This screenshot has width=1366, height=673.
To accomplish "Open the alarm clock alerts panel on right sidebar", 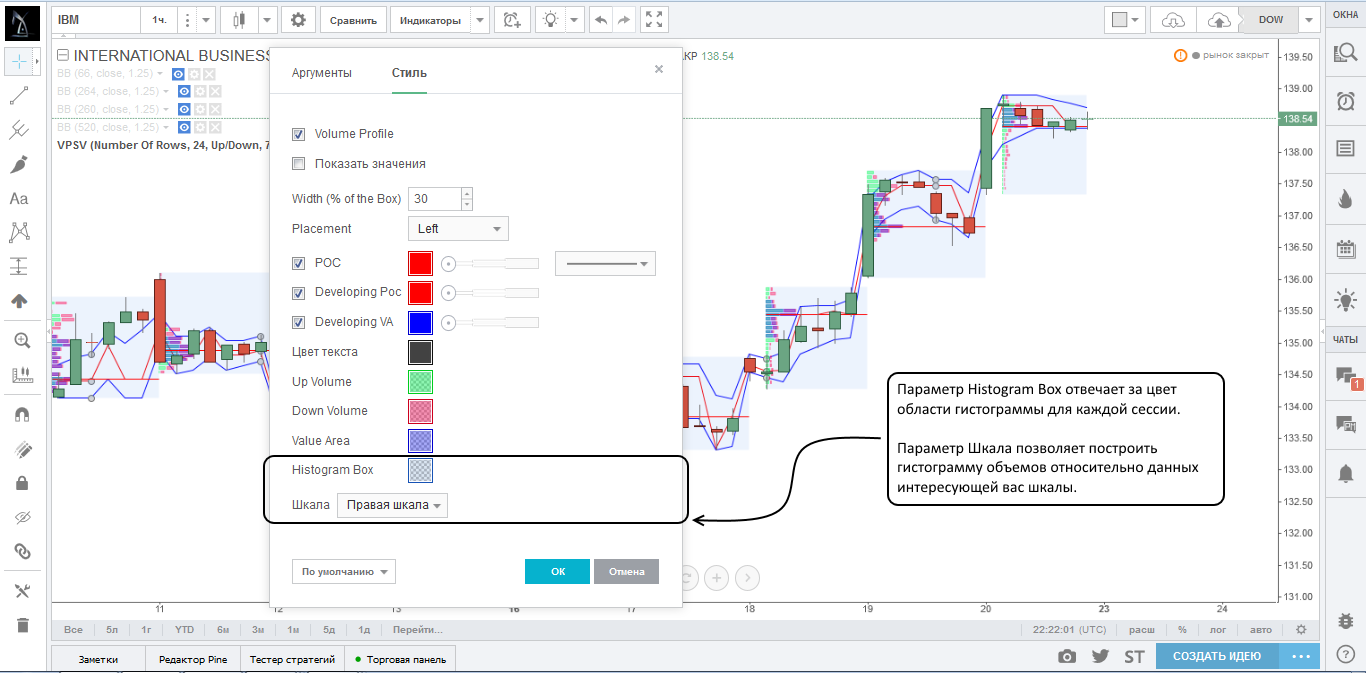I will click(x=1345, y=100).
